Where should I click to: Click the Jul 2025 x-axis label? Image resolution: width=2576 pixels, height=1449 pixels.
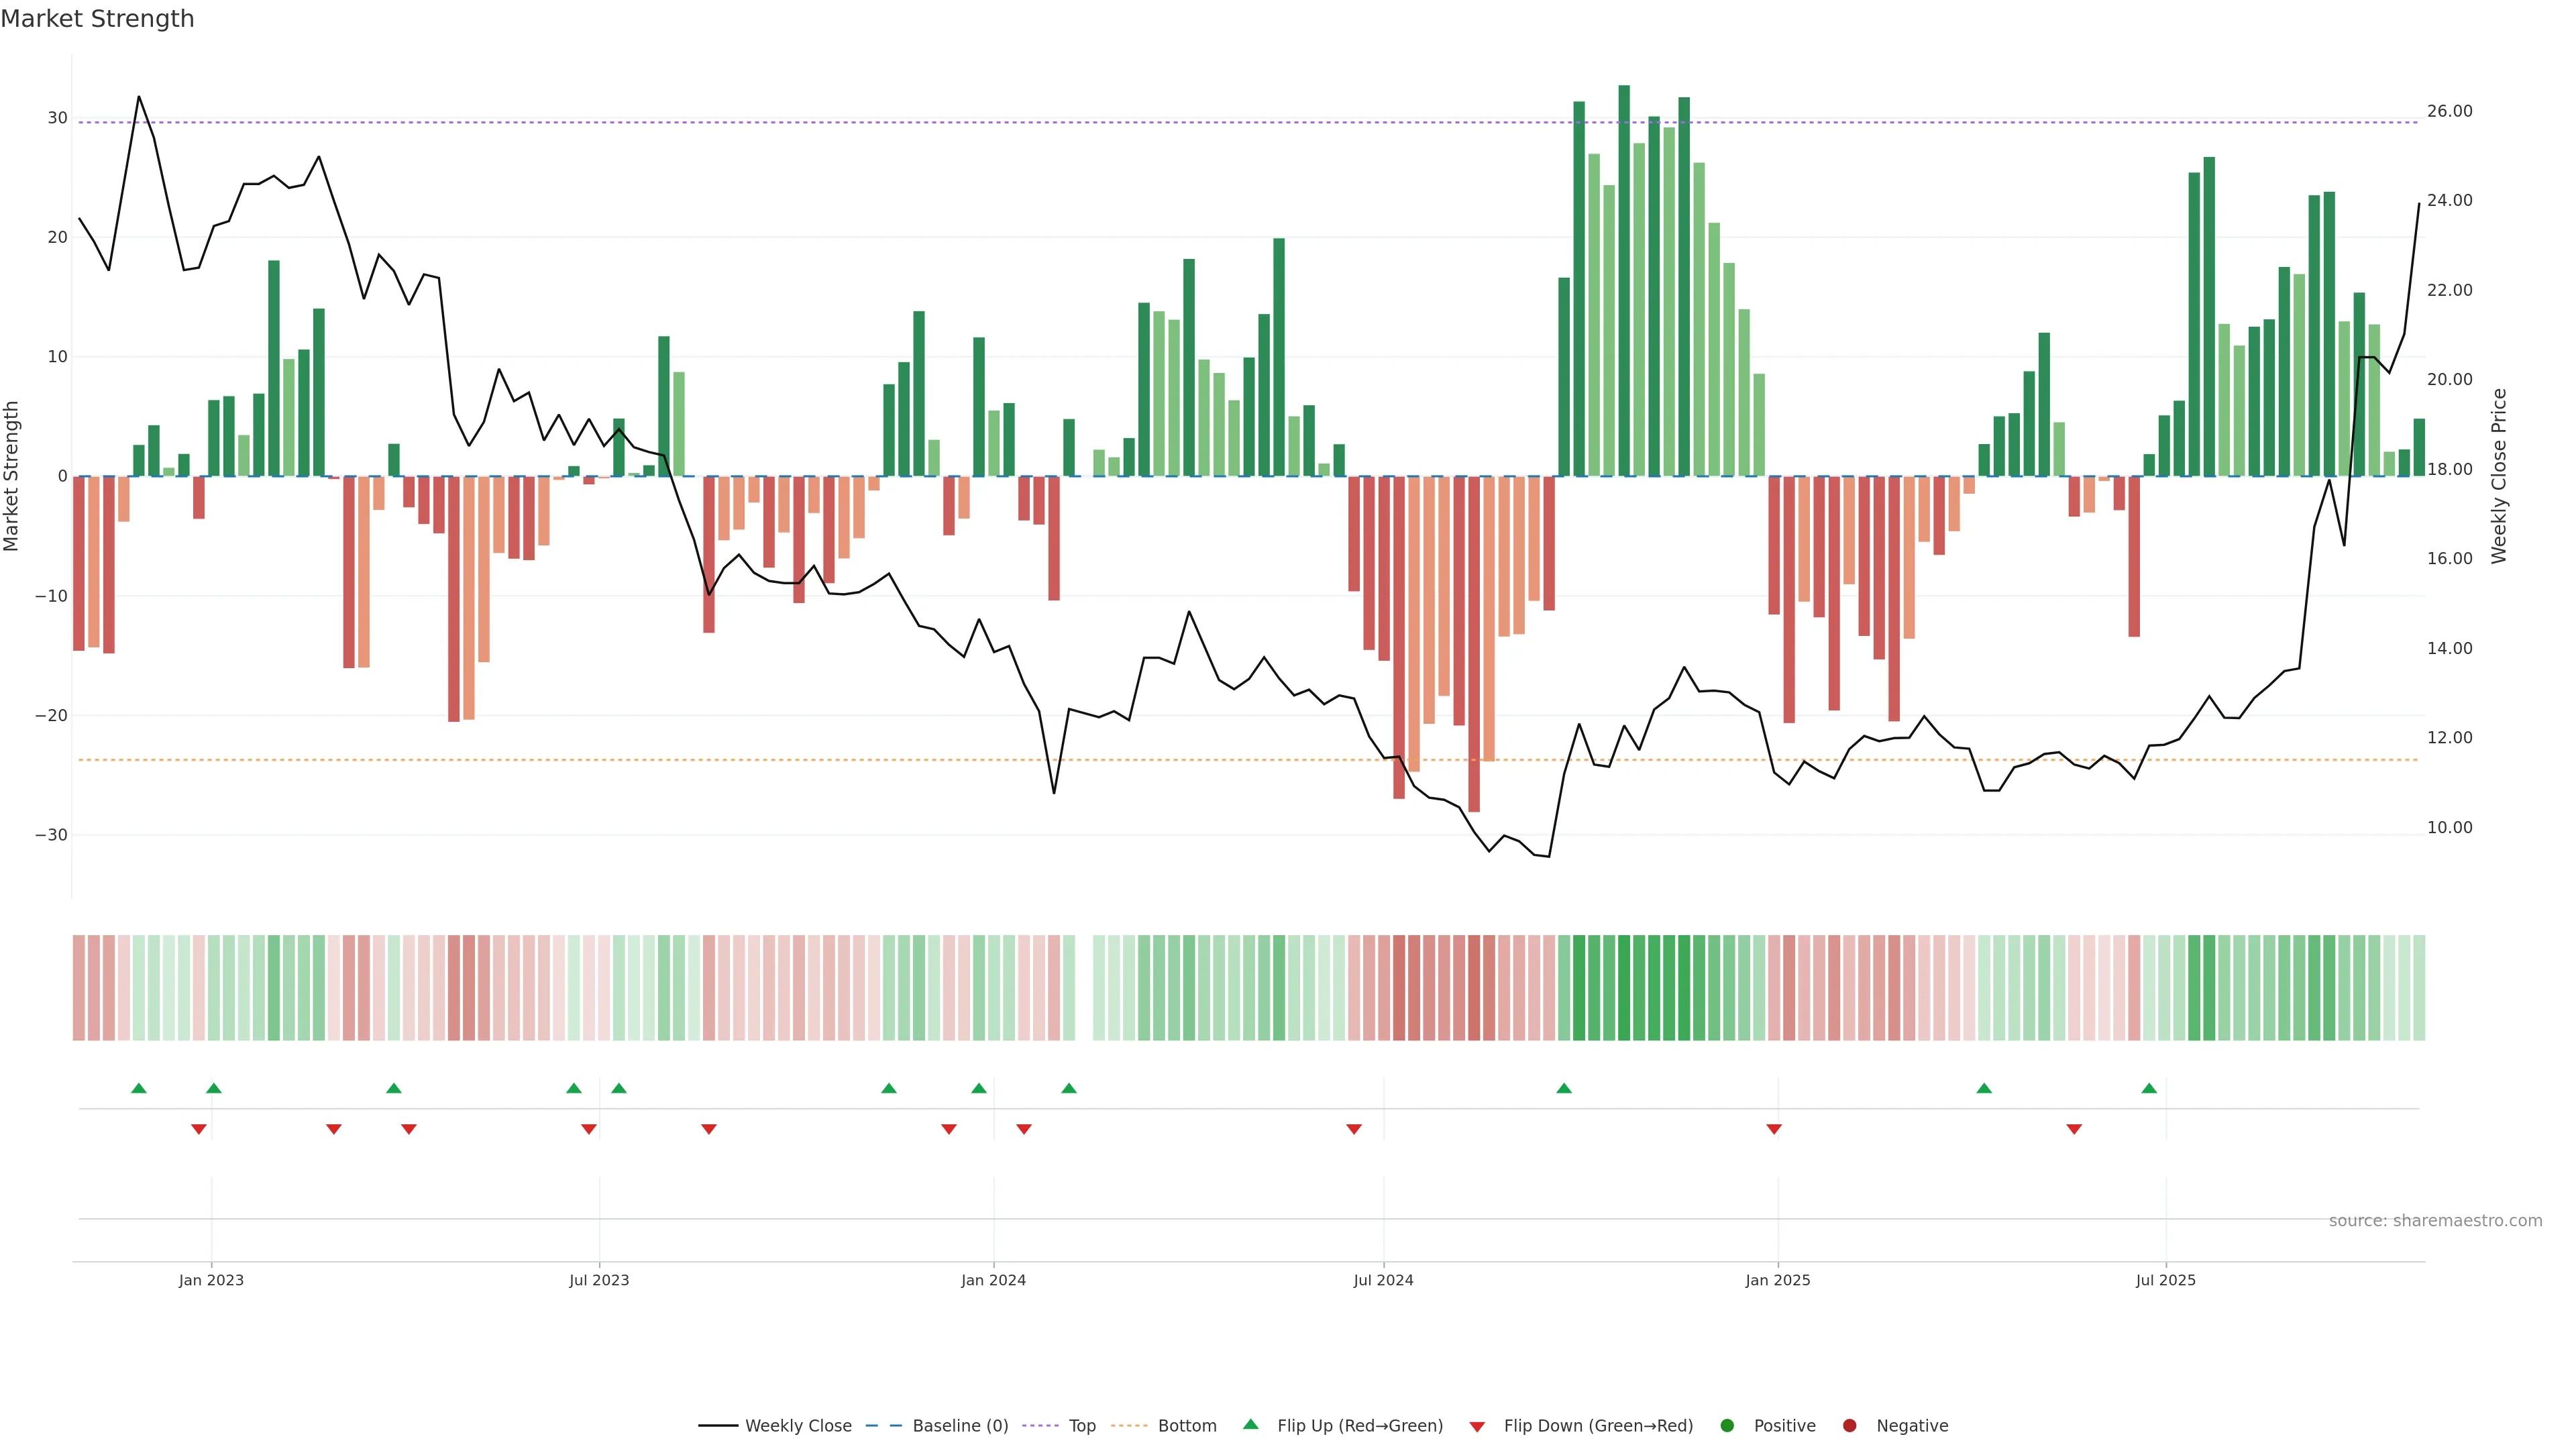click(2165, 1280)
